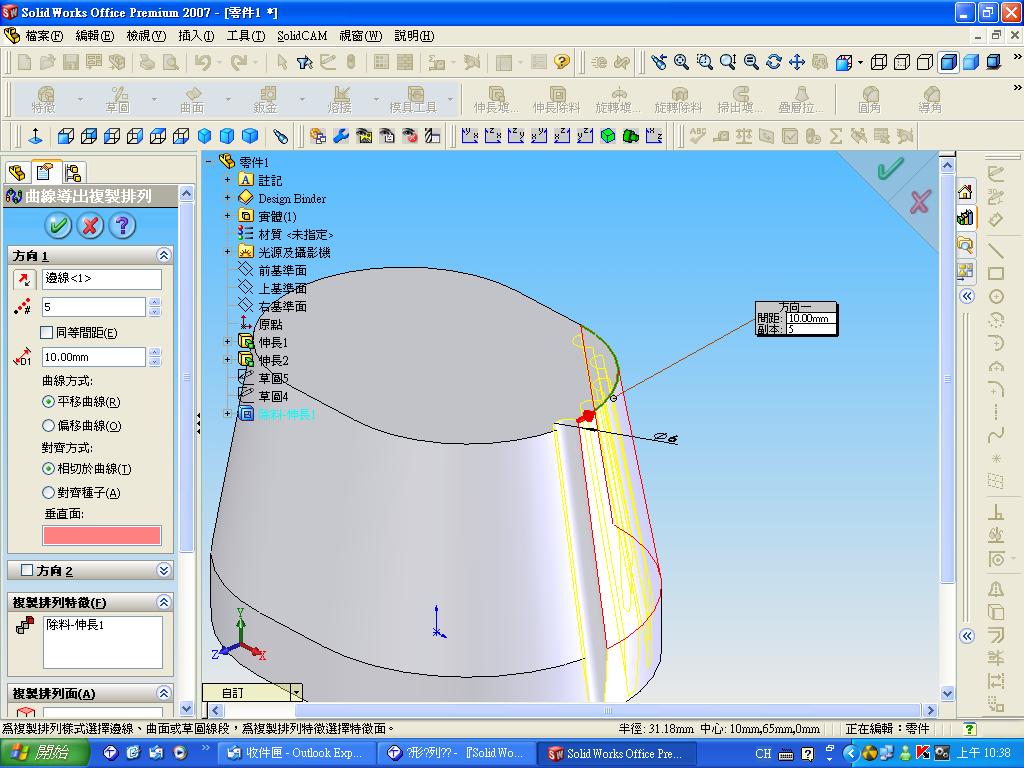Select 相切於曲線 alignment option

pos(48,469)
